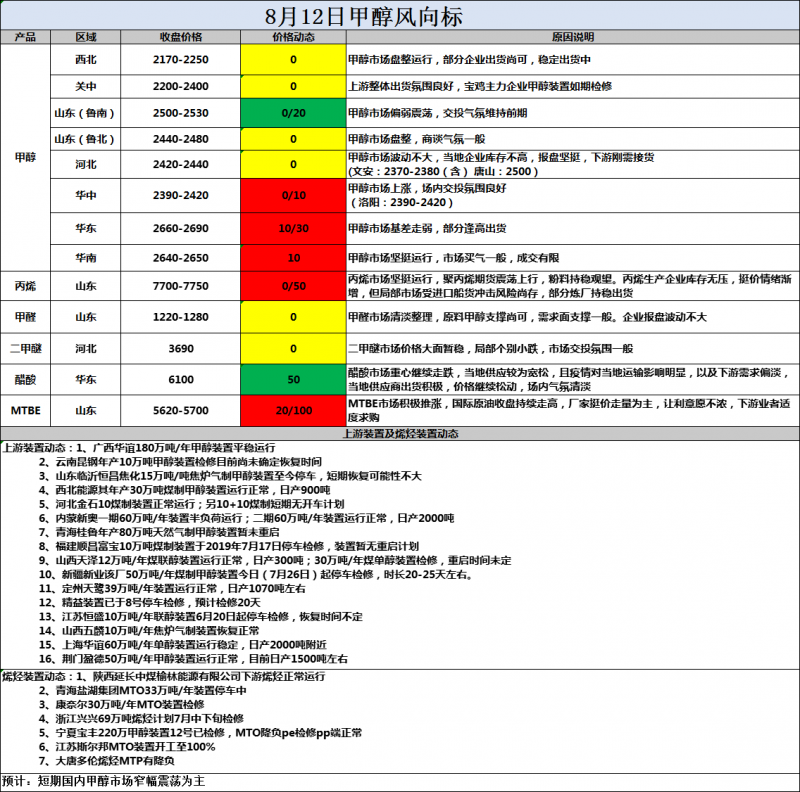
Task: Select the "原因说明" column header
Action: click(573, 37)
